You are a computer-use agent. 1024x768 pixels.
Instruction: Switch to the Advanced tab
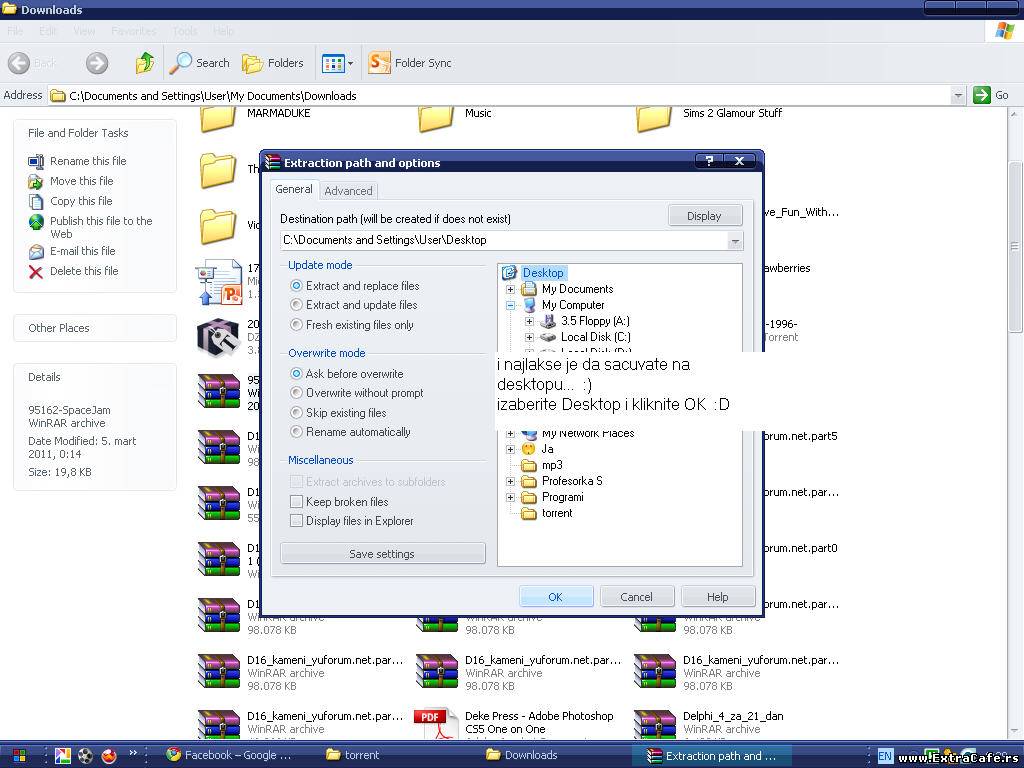click(x=349, y=191)
